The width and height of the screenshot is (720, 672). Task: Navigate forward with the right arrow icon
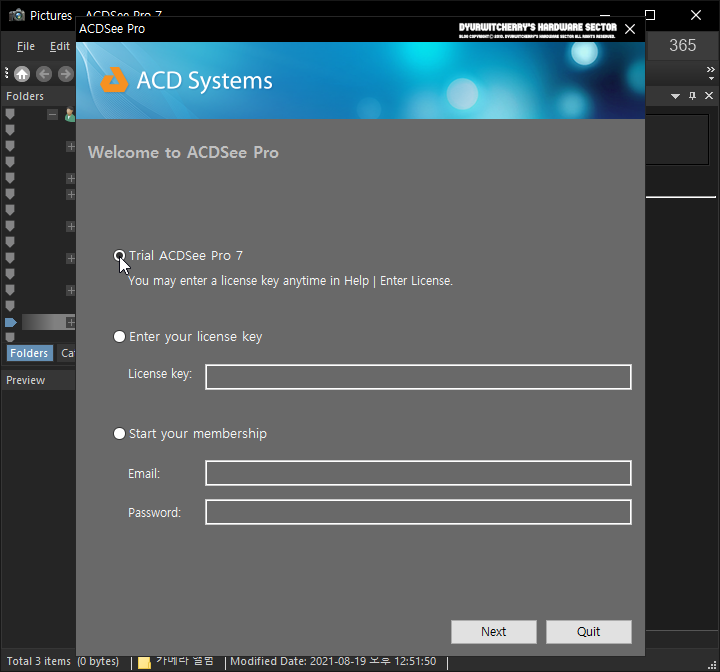66,74
